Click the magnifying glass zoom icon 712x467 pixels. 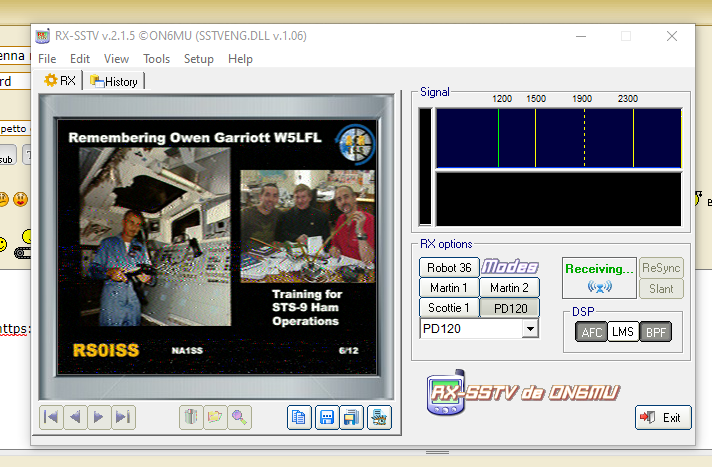tap(239, 417)
